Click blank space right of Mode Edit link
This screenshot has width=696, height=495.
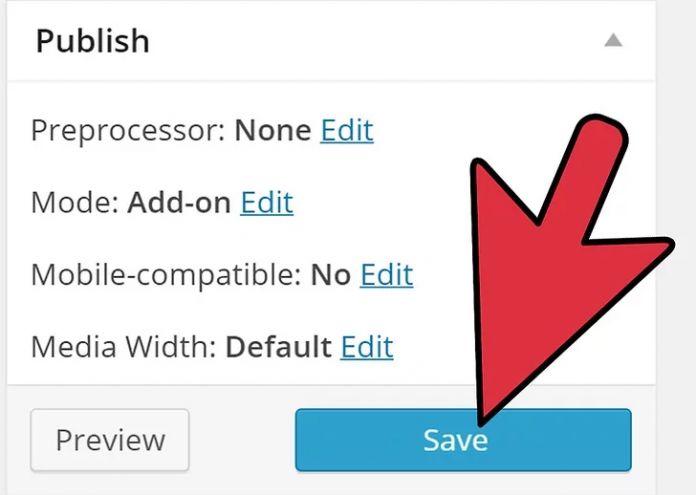(380, 203)
